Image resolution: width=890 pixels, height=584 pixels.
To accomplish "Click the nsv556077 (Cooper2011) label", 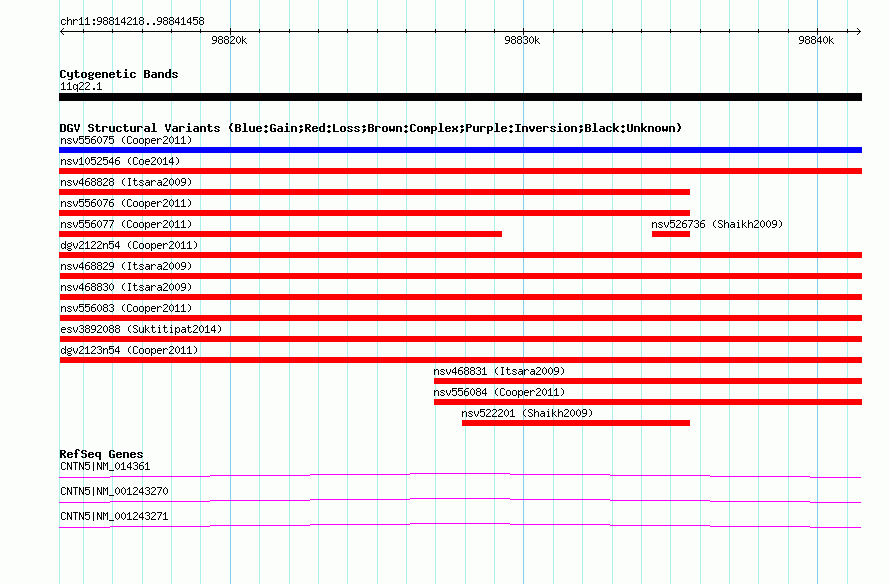I will tap(126, 224).
